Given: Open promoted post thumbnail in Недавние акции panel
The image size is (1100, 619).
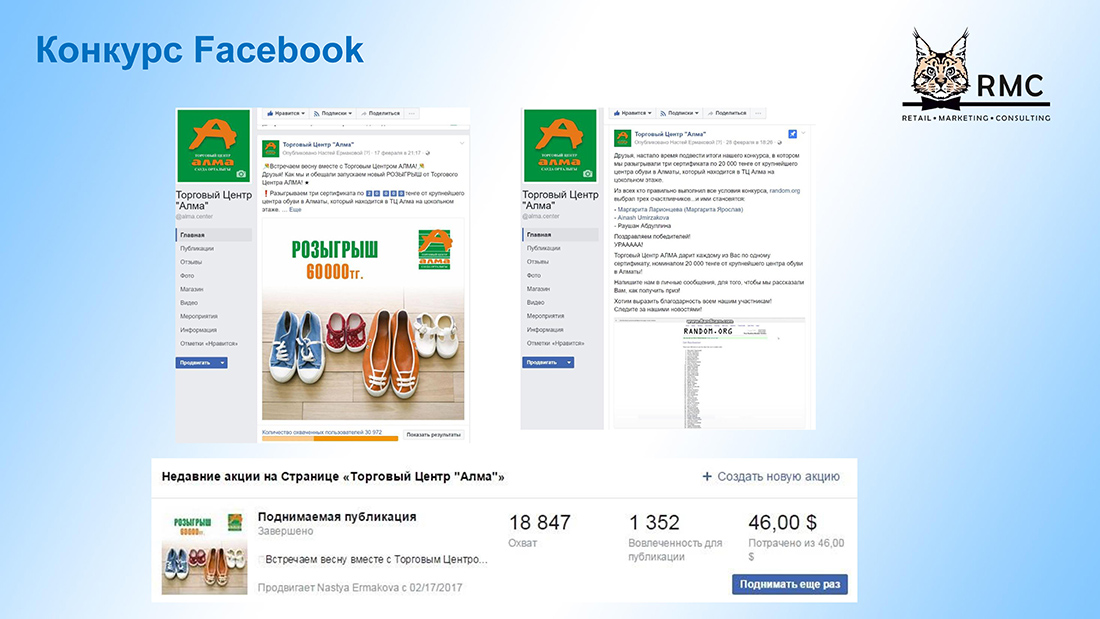Looking at the screenshot, I should click(204, 553).
